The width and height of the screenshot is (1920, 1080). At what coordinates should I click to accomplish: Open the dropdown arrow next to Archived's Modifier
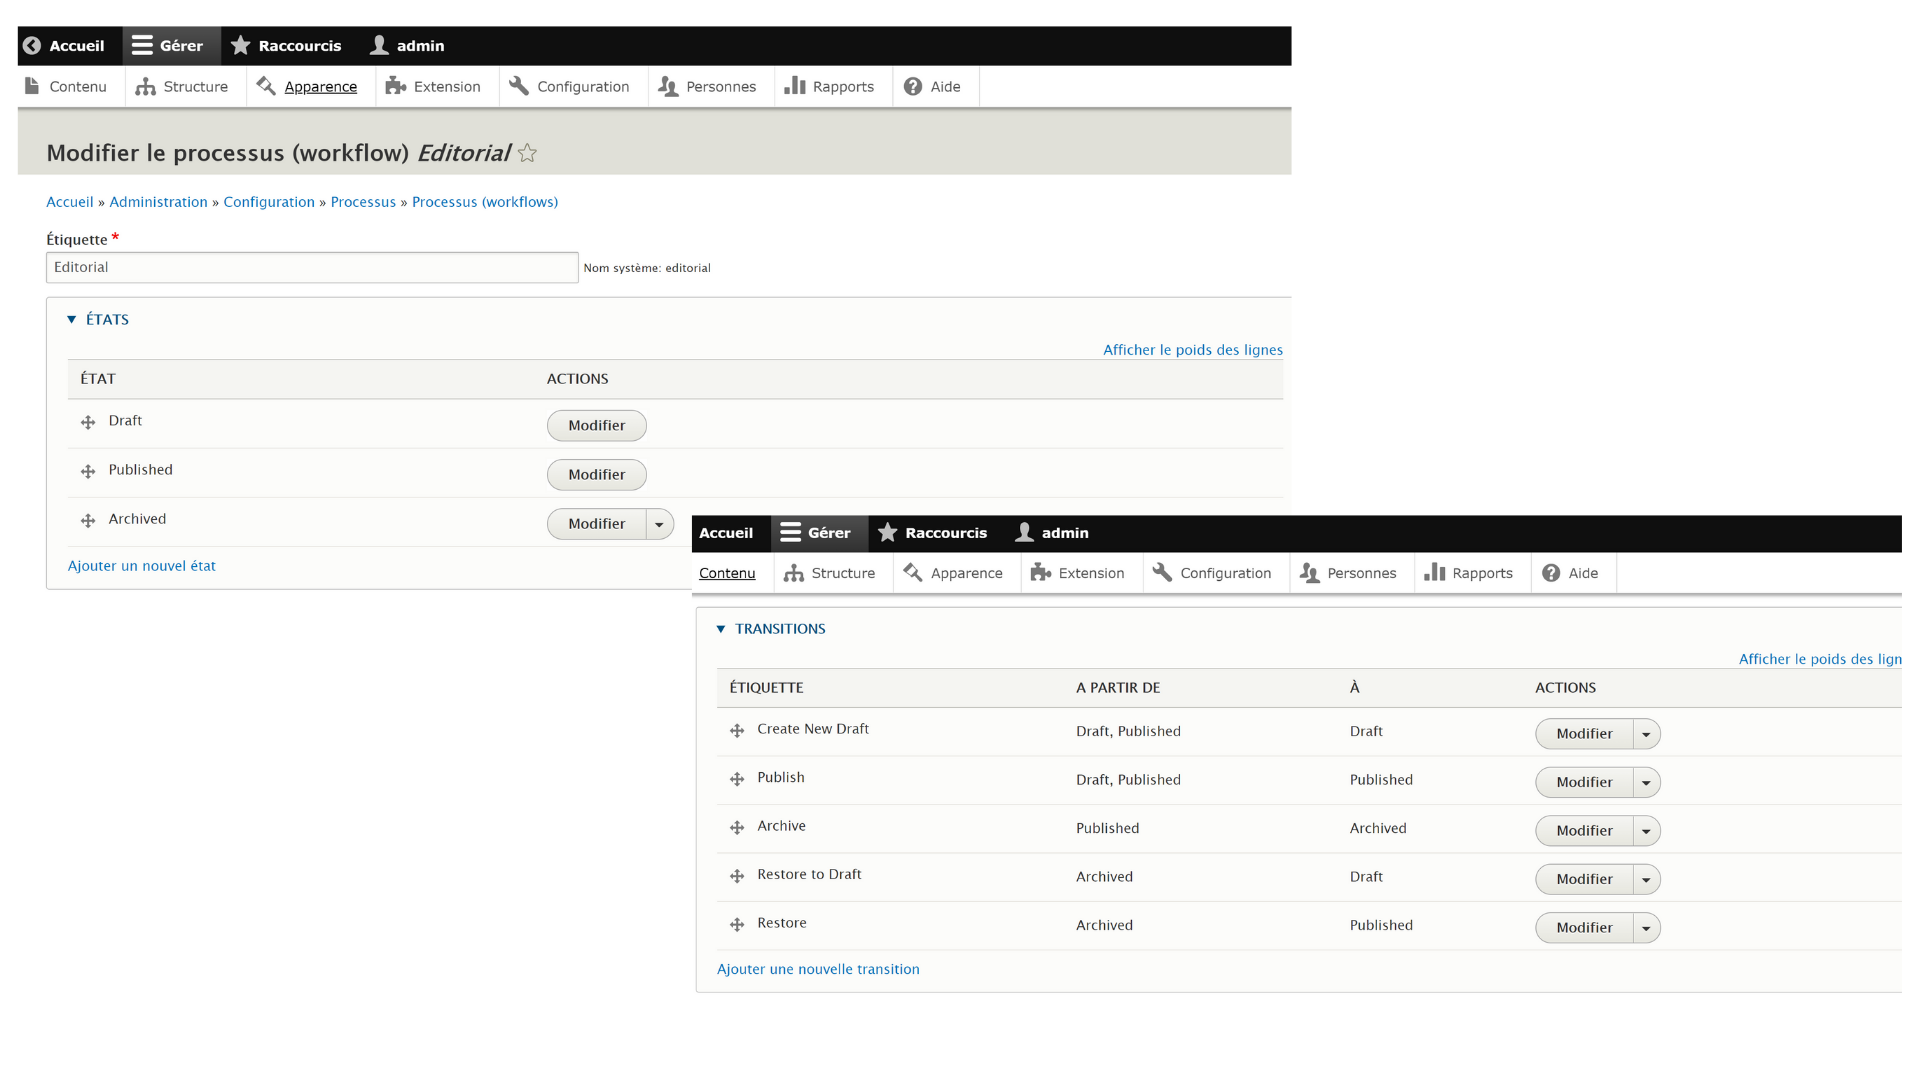[659, 523]
